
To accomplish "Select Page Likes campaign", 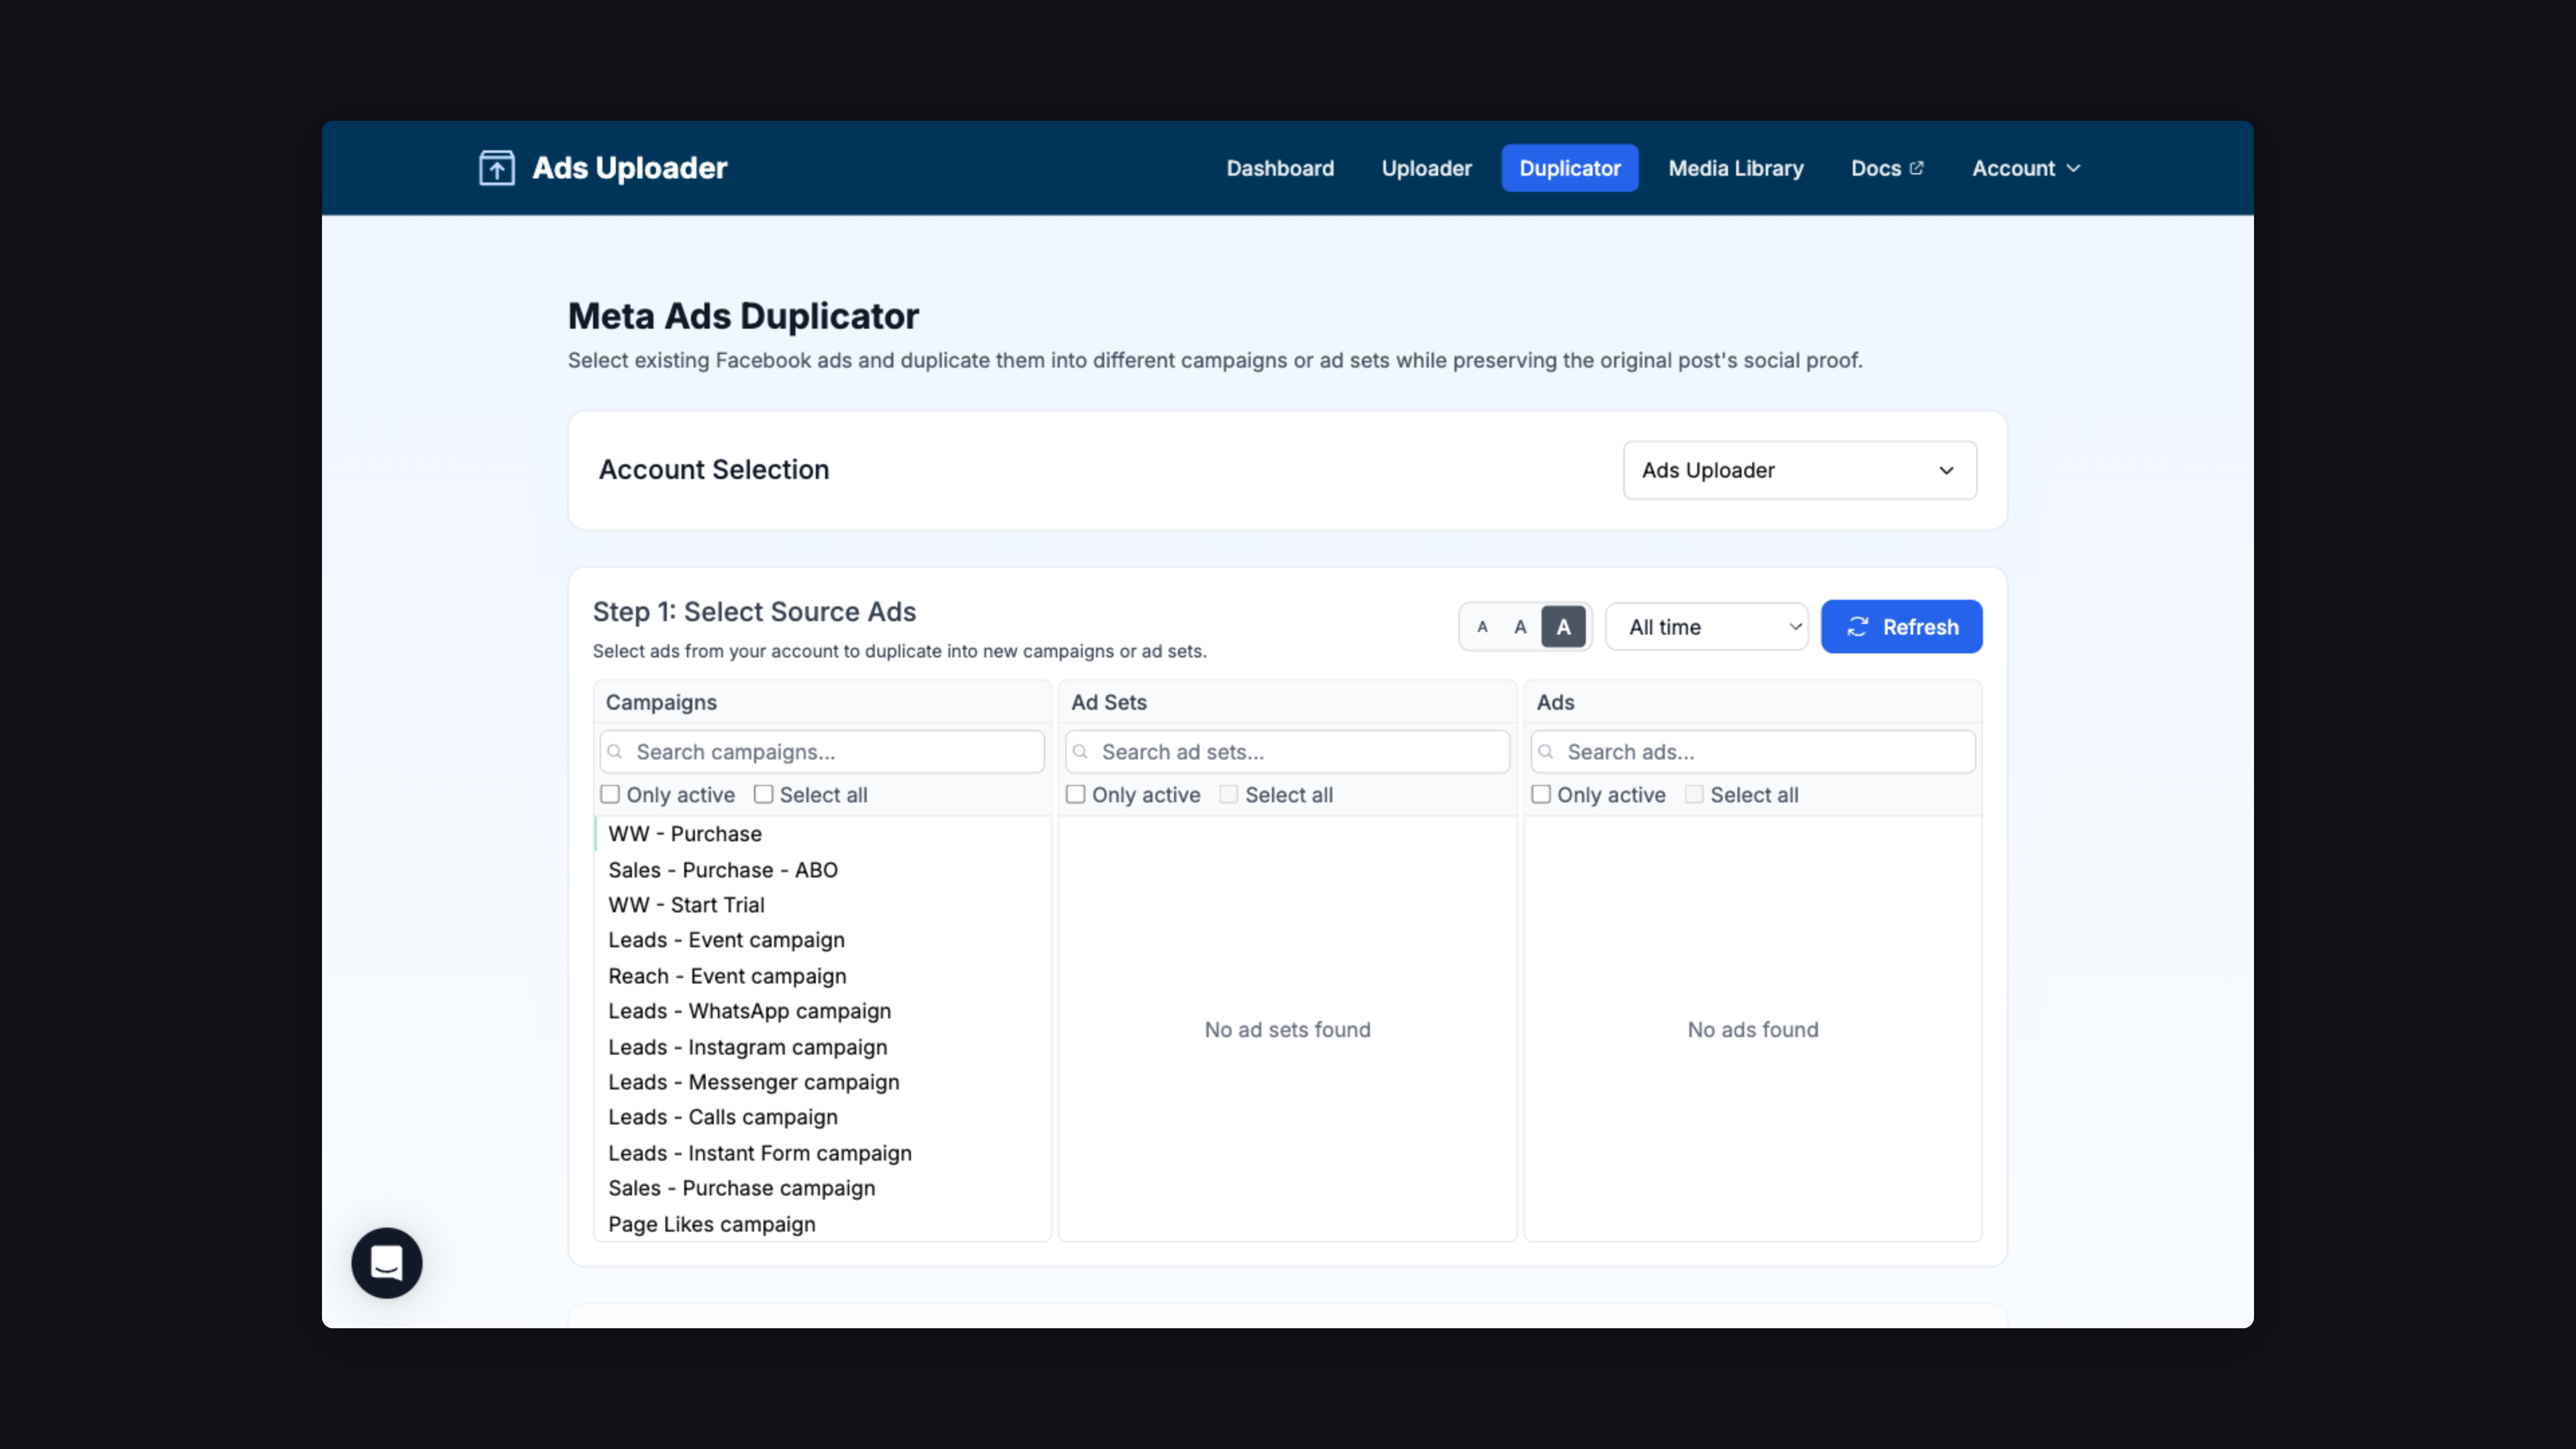I will coord(822,1224).
